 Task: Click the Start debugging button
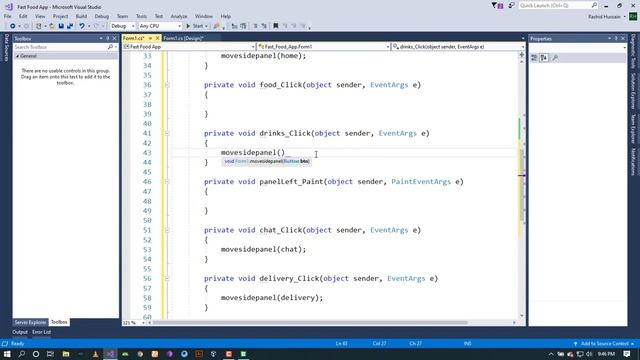point(195,26)
